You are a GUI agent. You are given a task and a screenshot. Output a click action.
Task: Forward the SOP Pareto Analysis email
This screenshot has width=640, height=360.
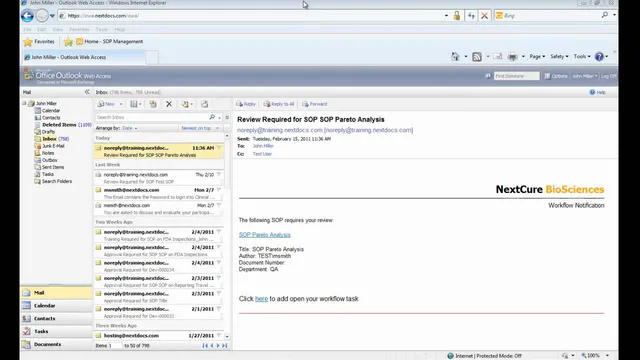click(x=314, y=104)
